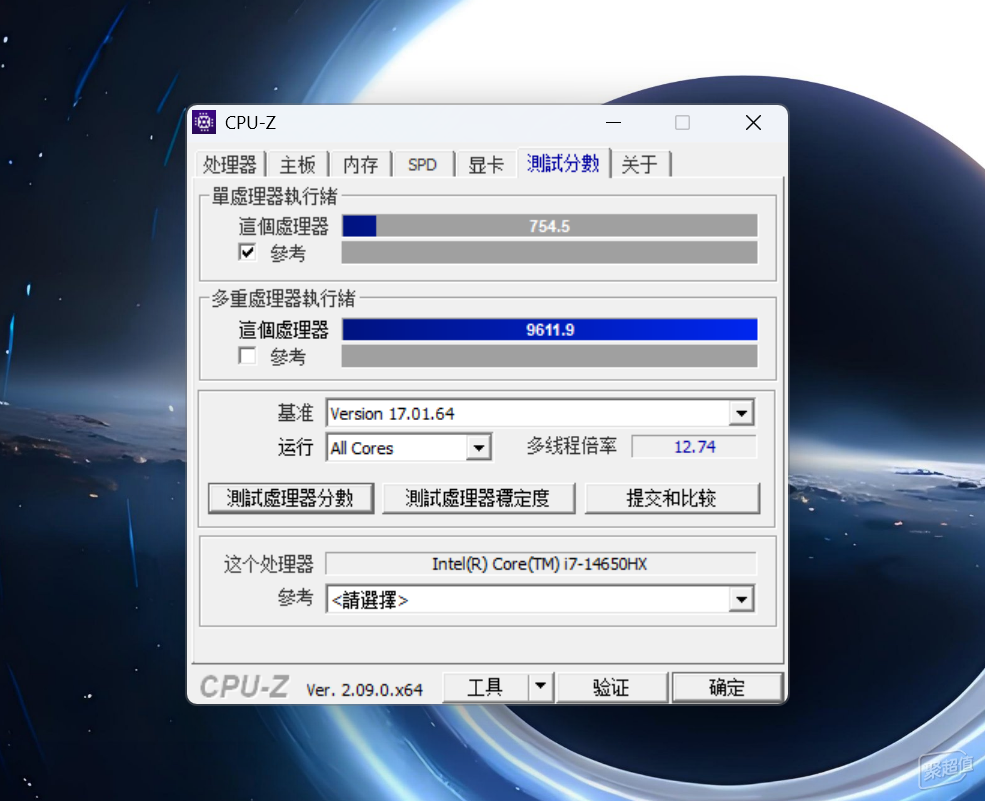Screen dimensions: 985x801
Task: Minimize the CPU-Z window
Action: [614, 123]
